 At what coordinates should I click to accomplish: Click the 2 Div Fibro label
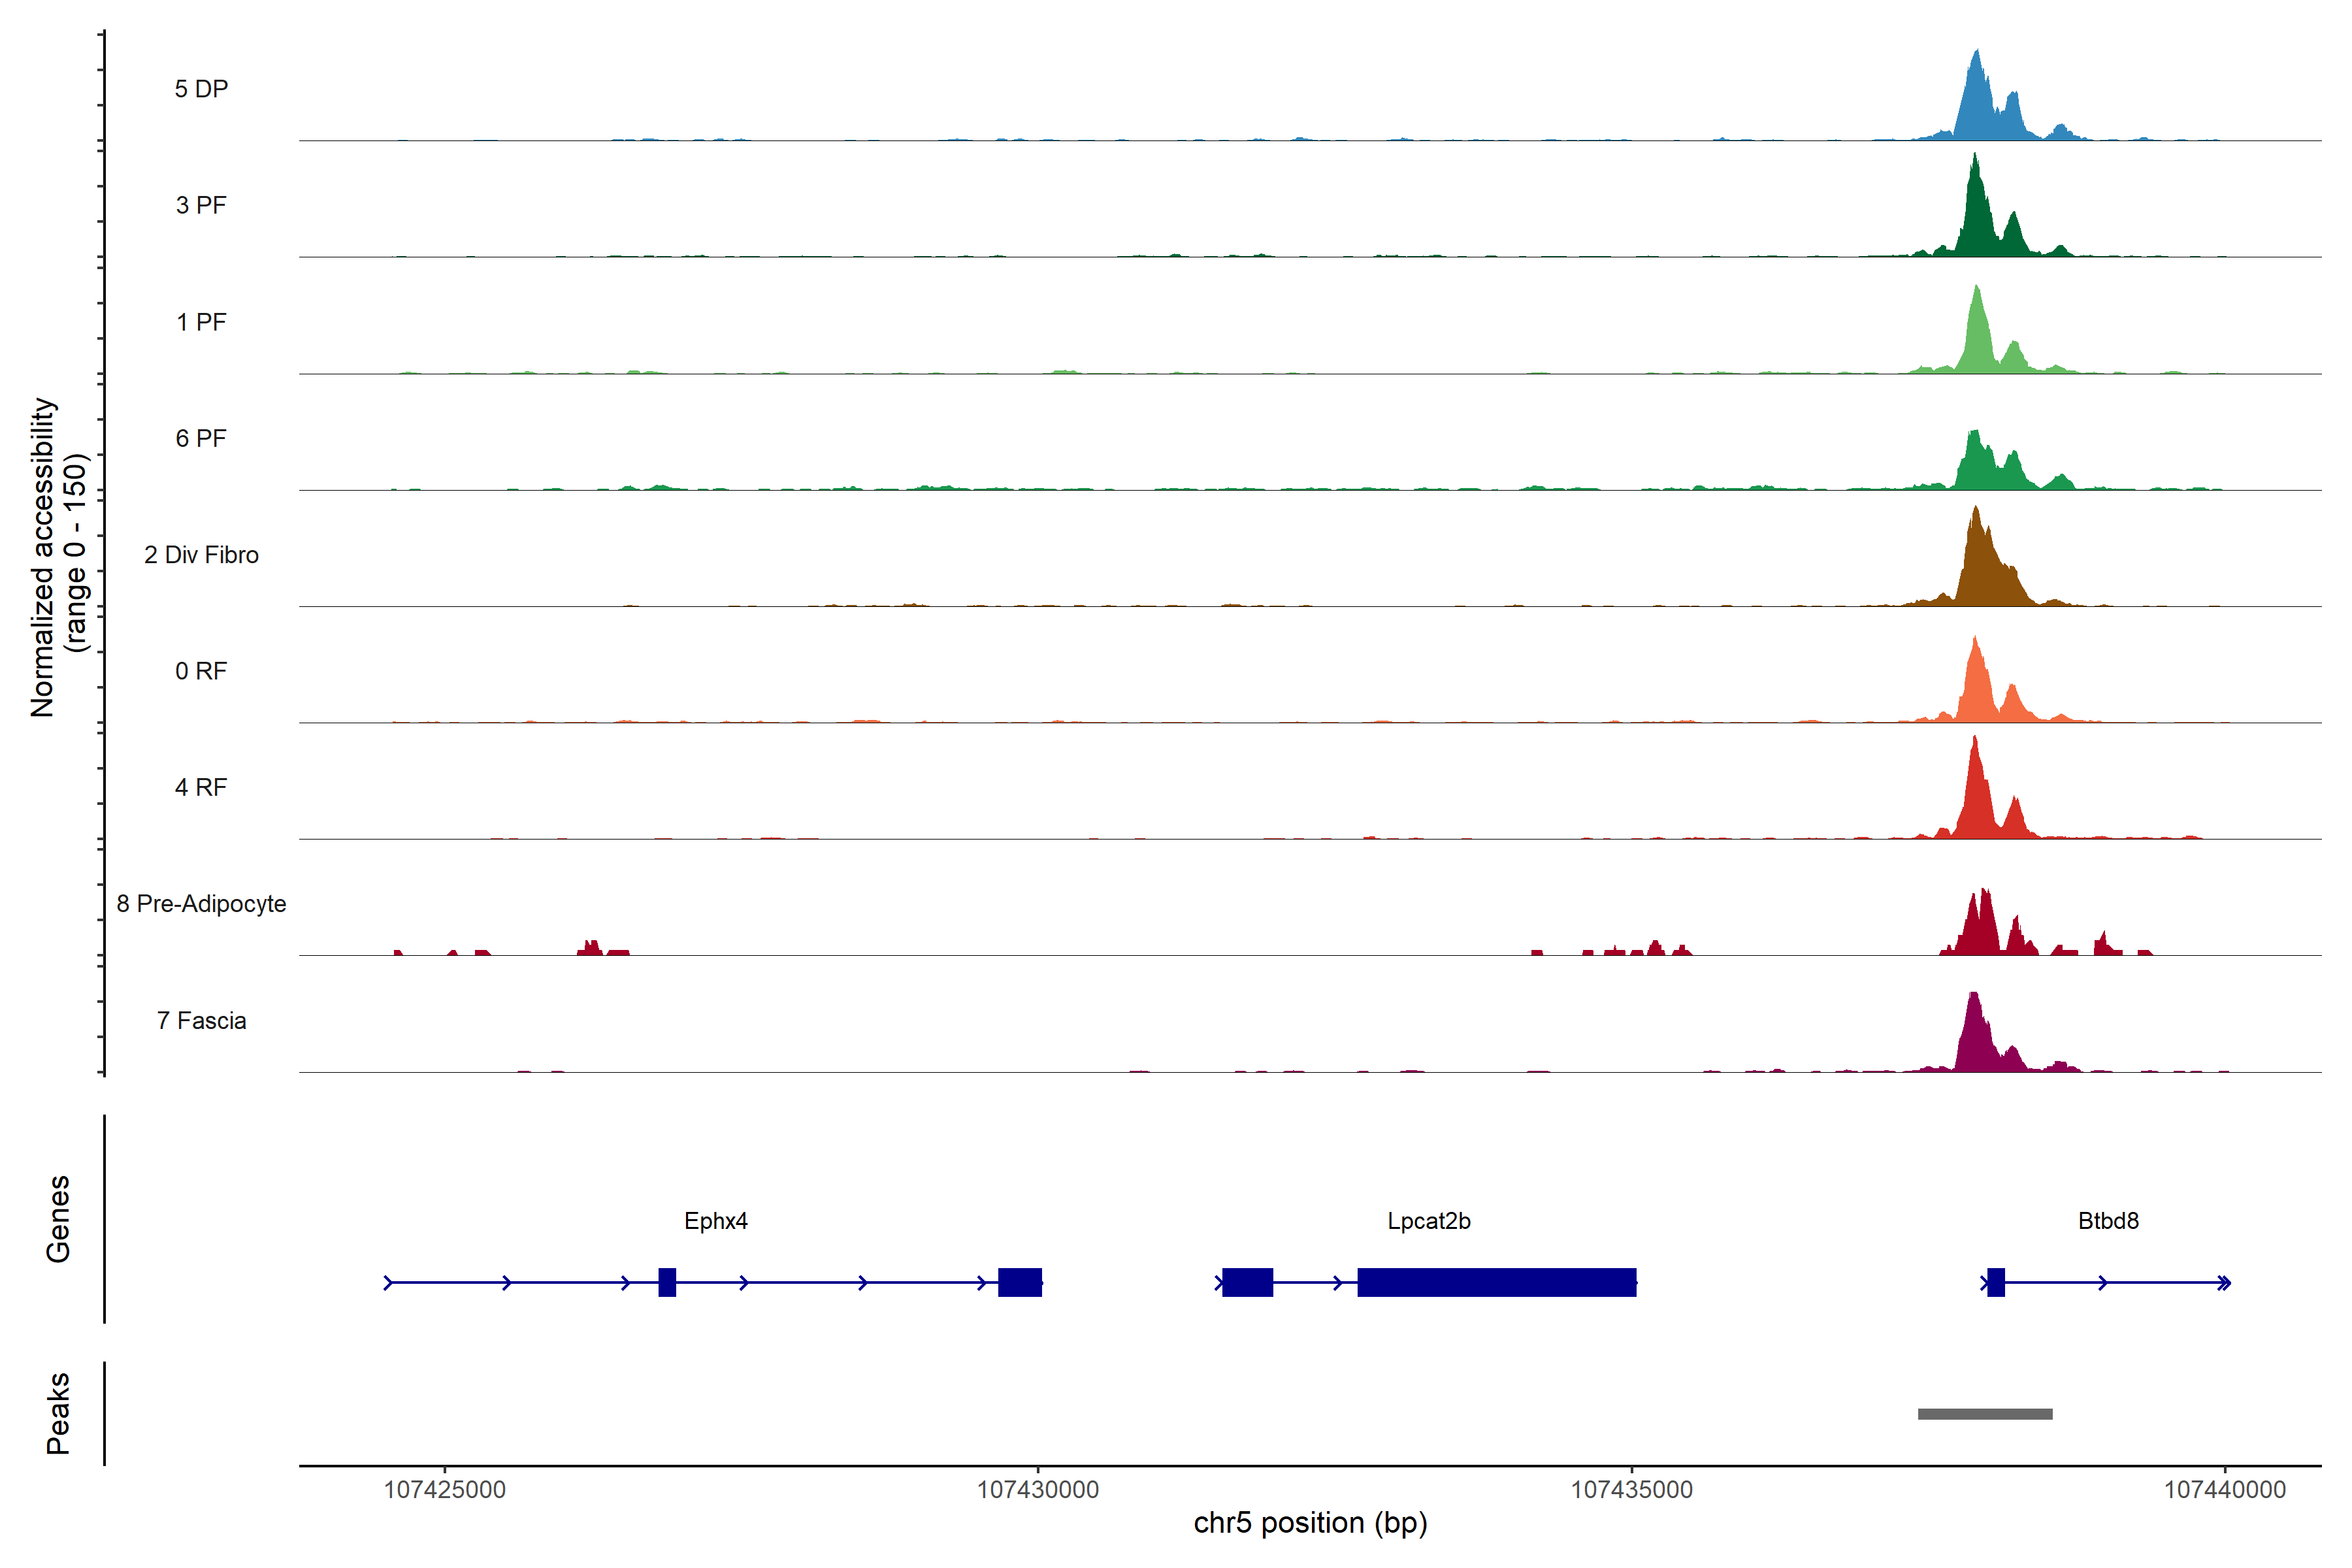(201, 555)
